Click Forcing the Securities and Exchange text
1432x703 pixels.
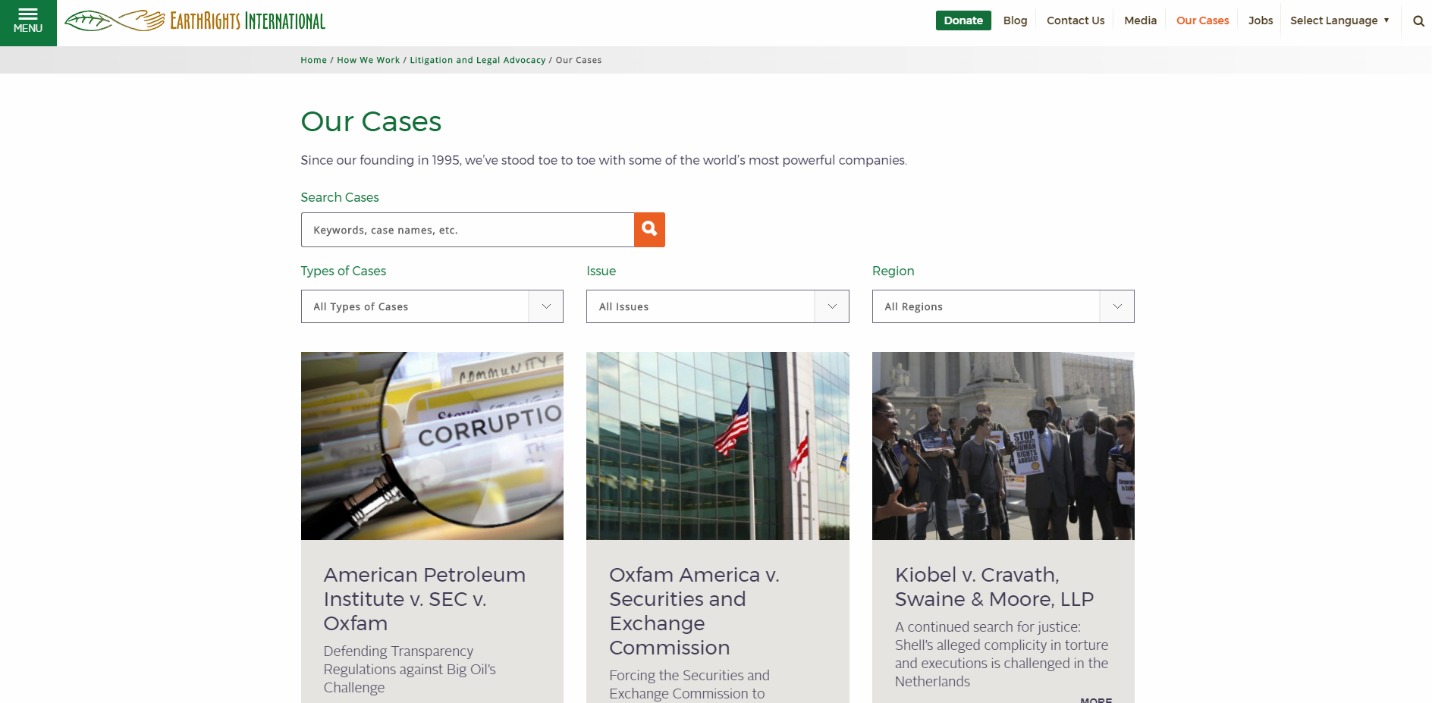point(689,685)
